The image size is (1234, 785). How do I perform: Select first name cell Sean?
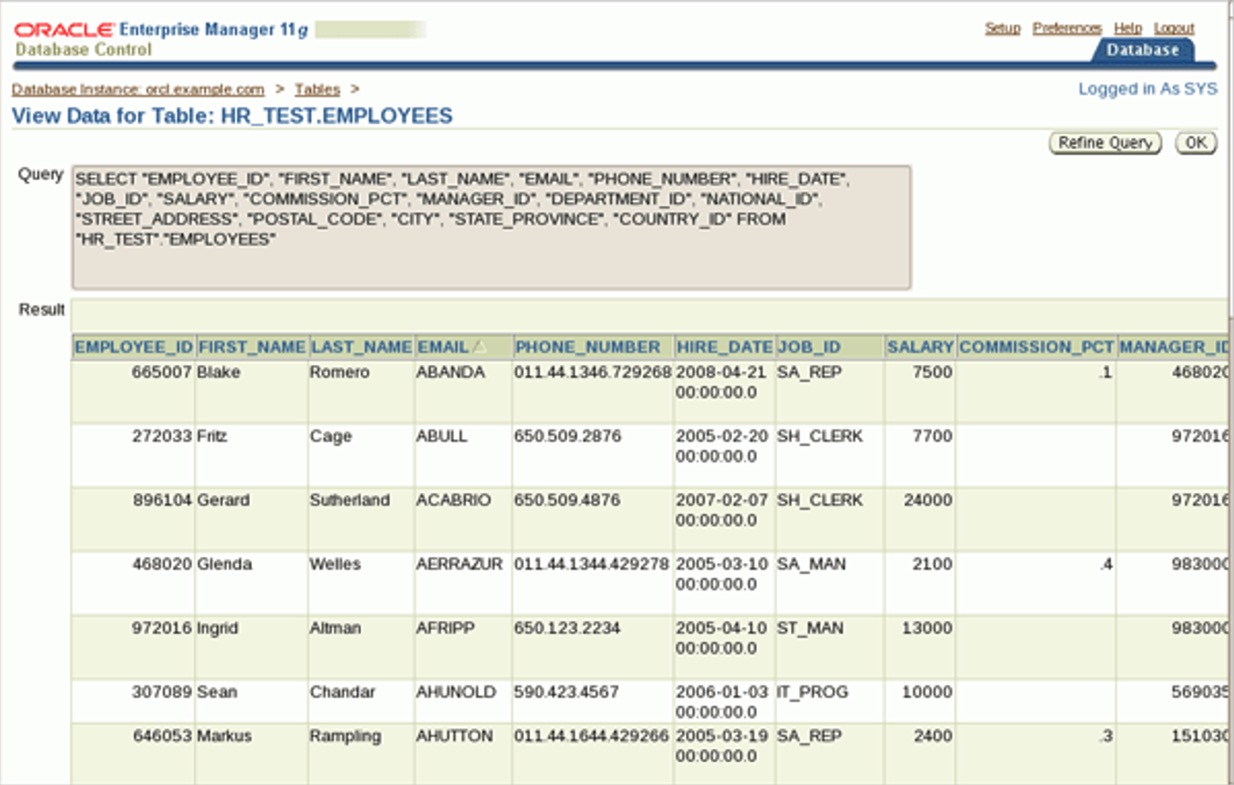pos(217,692)
